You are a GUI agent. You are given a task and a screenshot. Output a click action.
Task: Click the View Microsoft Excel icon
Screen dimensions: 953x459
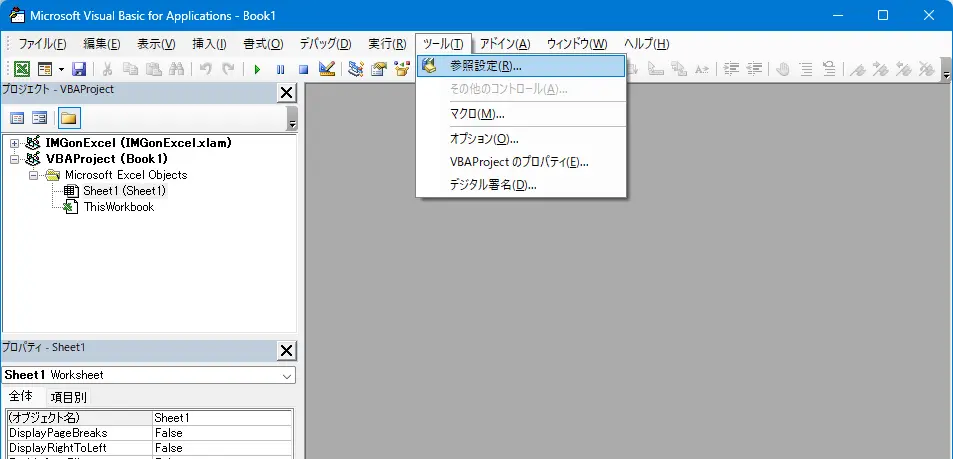(20, 69)
